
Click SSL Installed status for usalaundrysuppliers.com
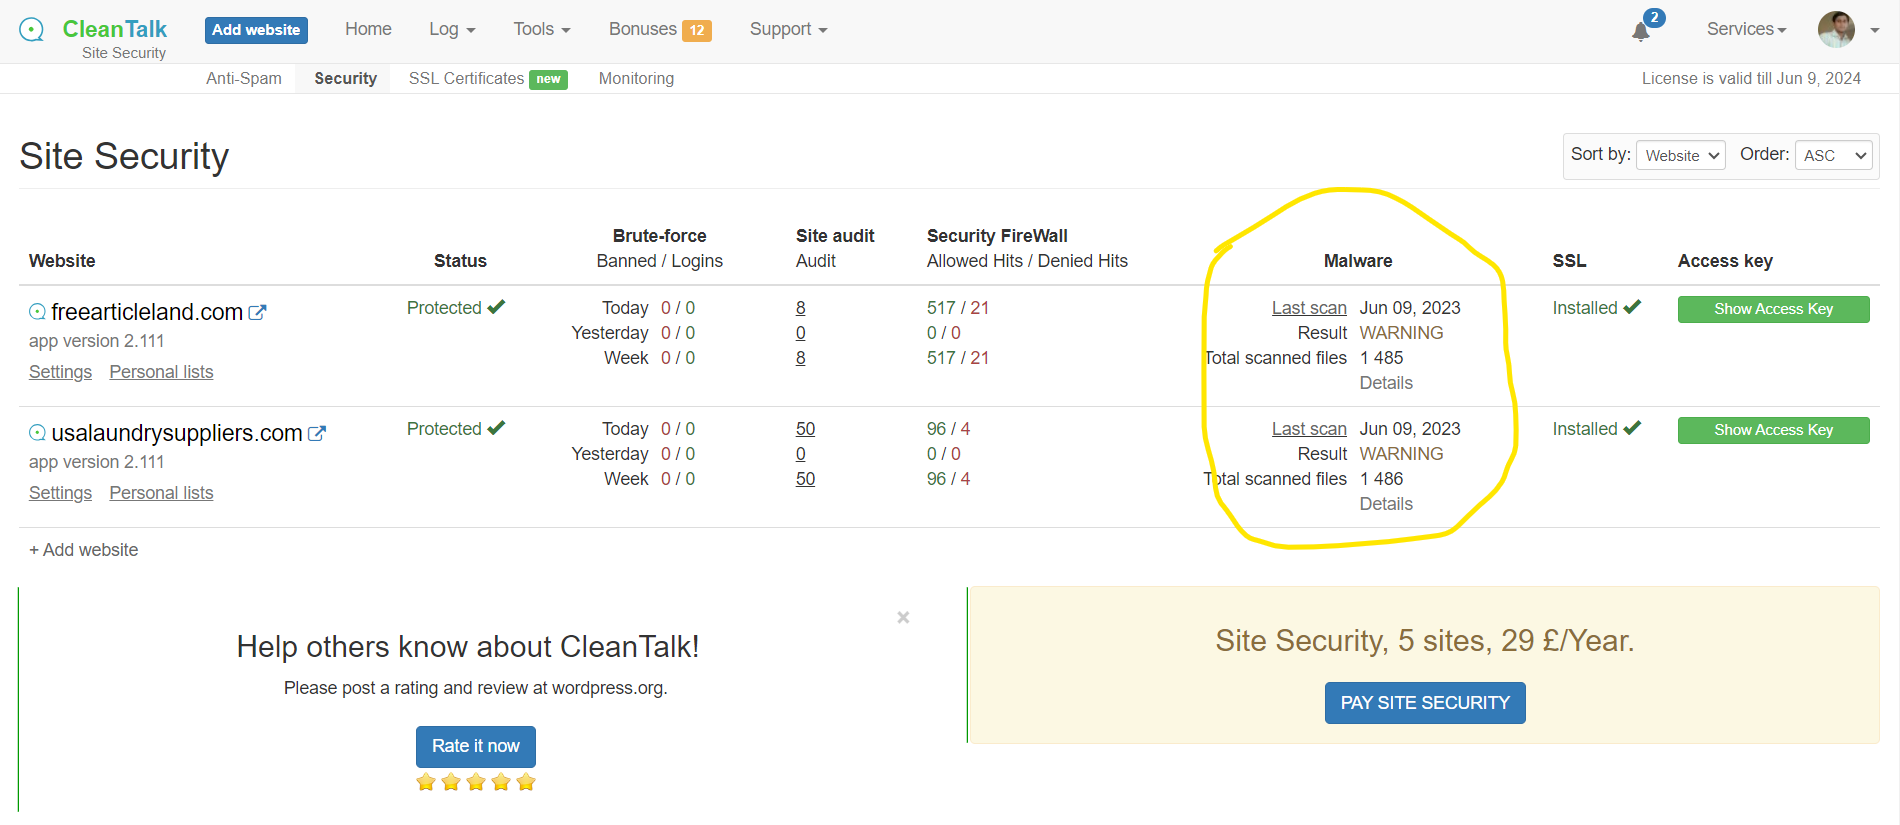click(1597, 429)
